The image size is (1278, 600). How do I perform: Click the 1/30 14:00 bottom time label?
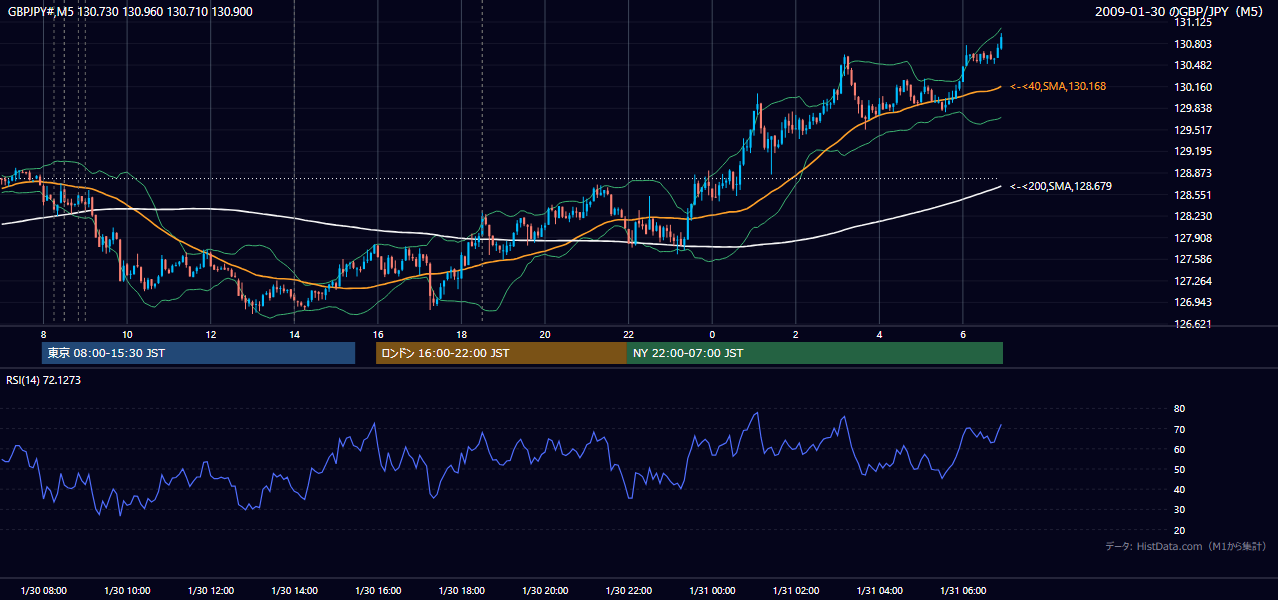click(294, 590)
